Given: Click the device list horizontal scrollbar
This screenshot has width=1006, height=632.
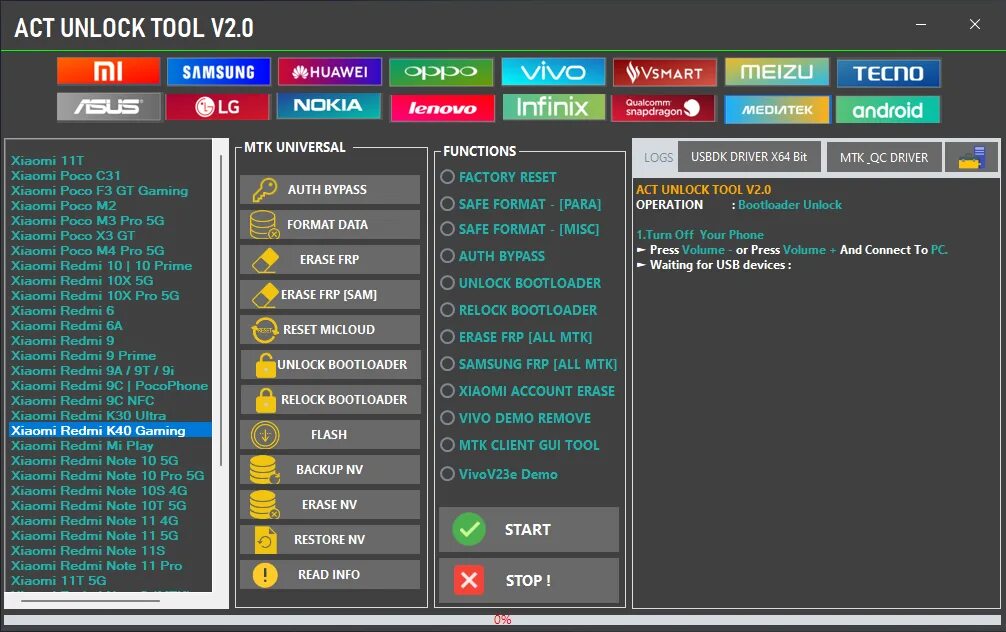Looking at the screenshot, I should click(90, 601).
